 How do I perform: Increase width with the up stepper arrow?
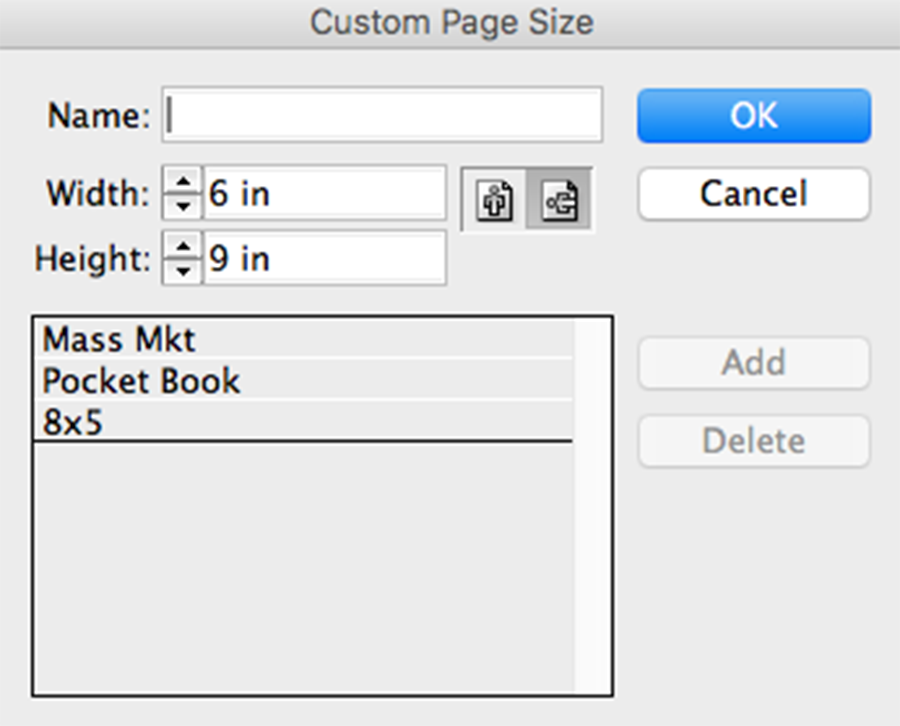(x=182, y=182)
